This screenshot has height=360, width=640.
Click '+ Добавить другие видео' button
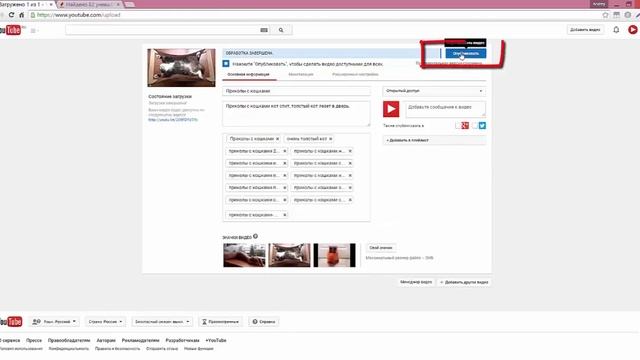[464, 282]
